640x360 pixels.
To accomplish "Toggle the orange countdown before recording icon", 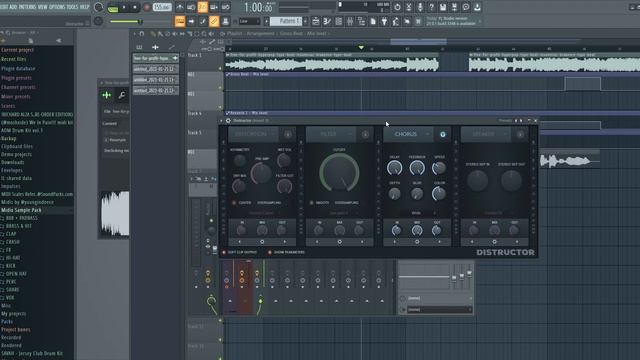I will pyautogui.click(x=202, y=7).
